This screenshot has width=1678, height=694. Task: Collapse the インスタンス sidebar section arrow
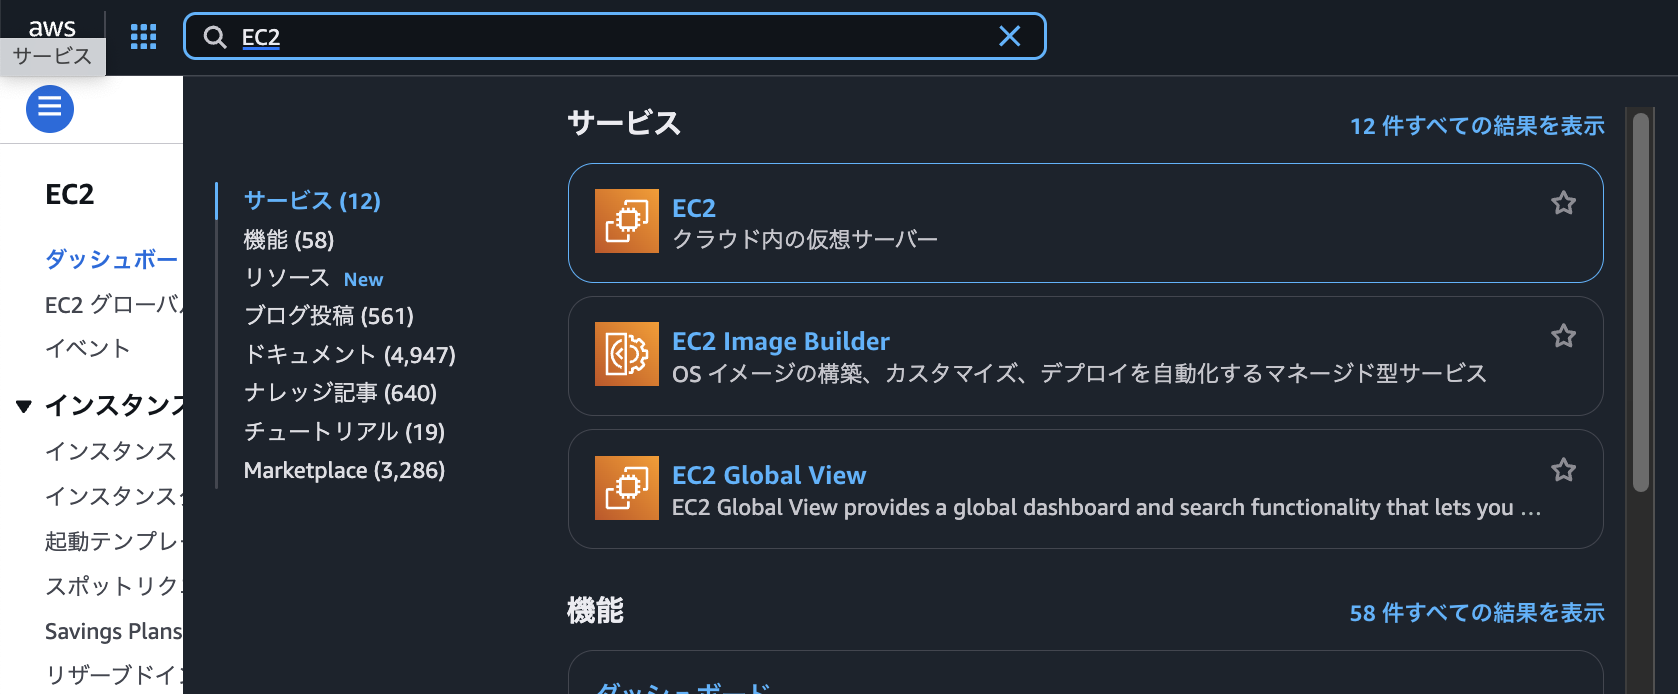coord(24,406)
